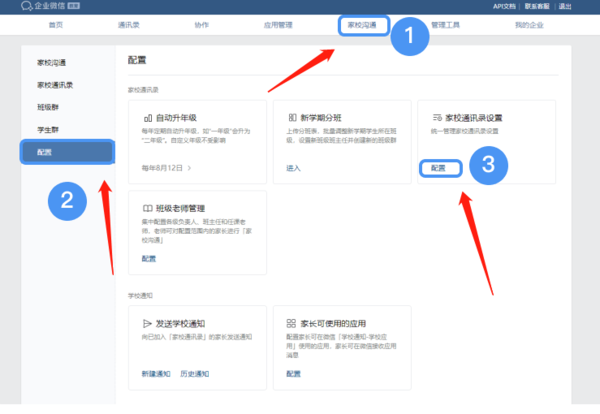Open the 历史通知 link

point(195,374)
